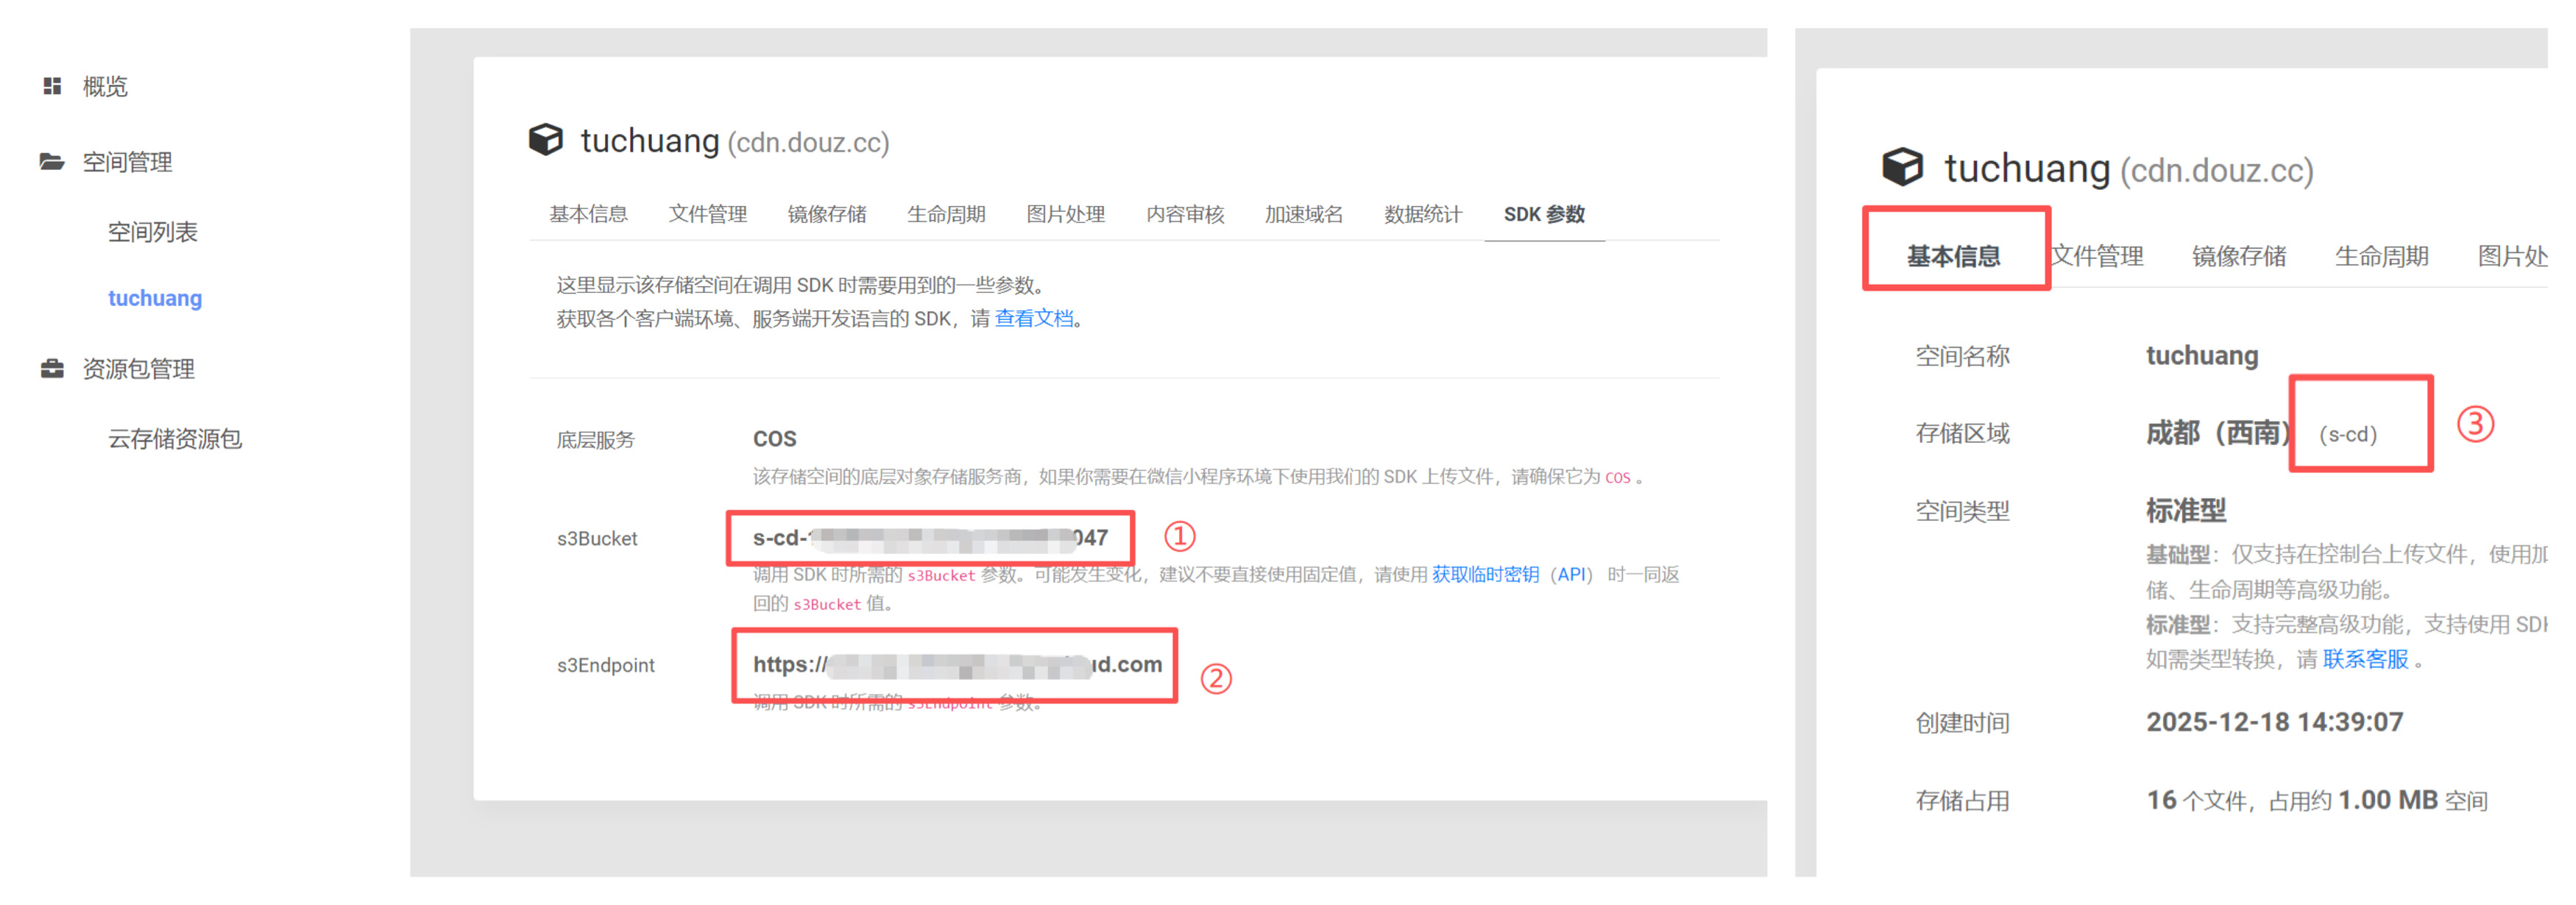Open 云存储资源包 in the sidebar

click(174, 438)
